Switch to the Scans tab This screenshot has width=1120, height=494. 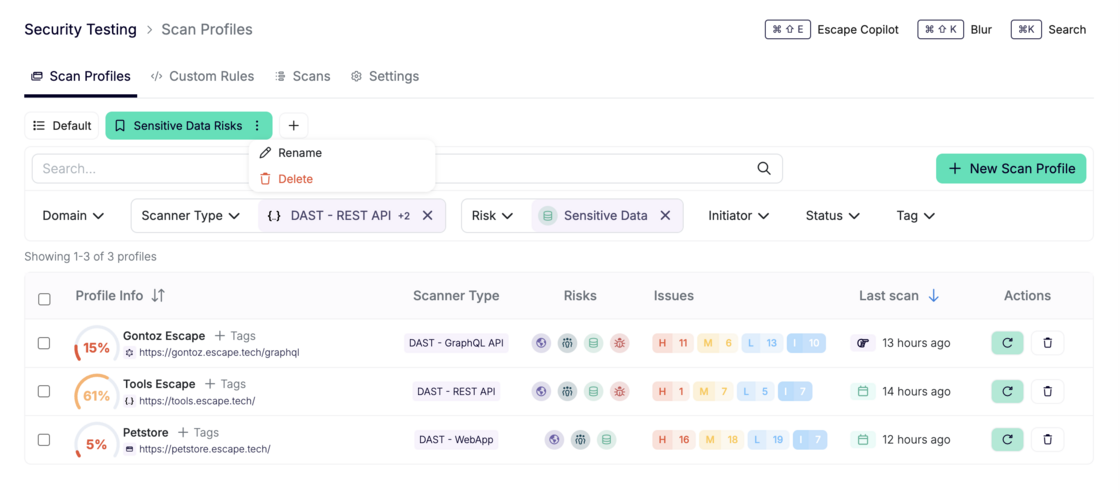(303, 76)
